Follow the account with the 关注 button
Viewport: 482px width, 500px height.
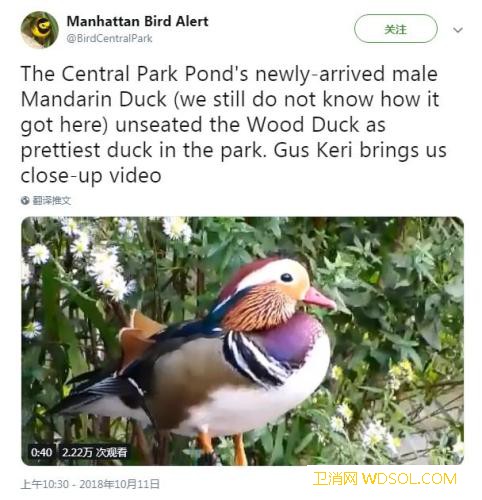click(x=396, y=29)
